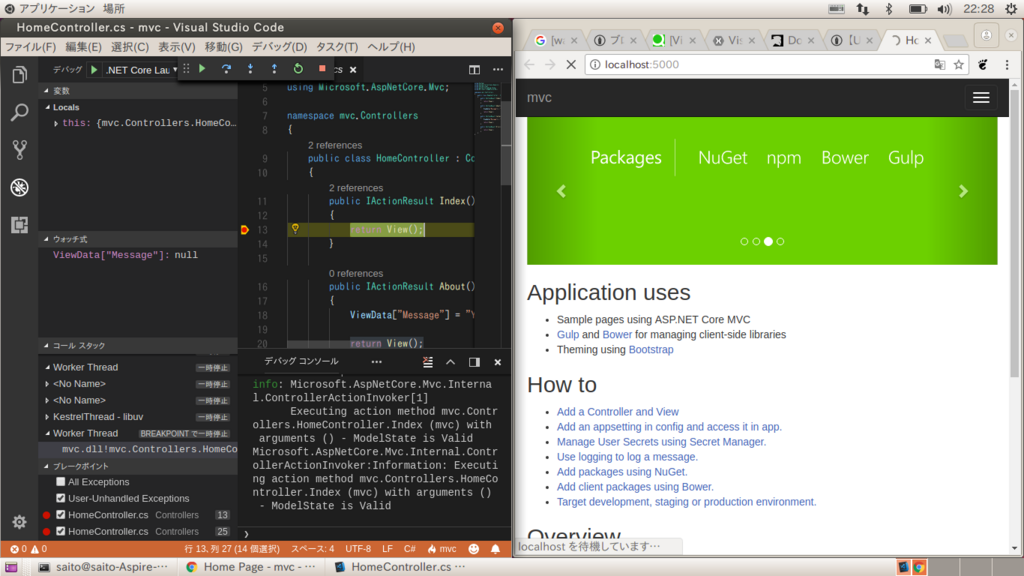Maximize the debug console panel
This screenshot has height=576, width=1024.
(451, 362)
